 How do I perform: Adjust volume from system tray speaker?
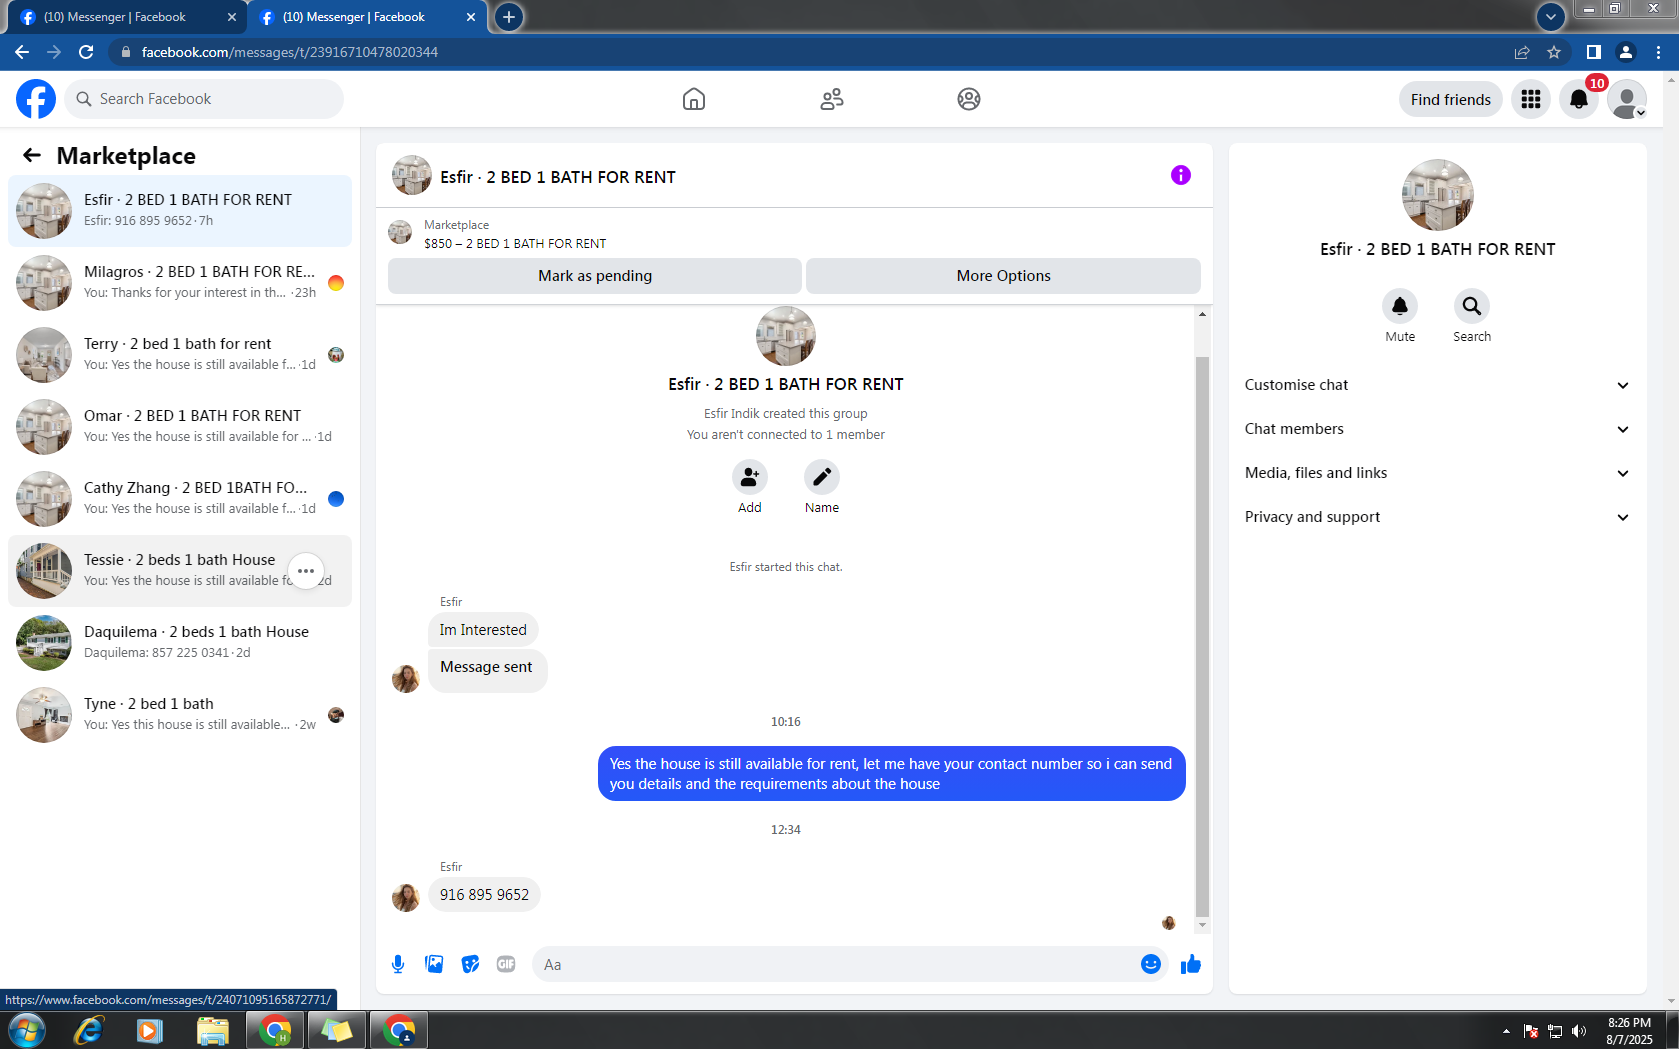click(x=1579, y=1031)
